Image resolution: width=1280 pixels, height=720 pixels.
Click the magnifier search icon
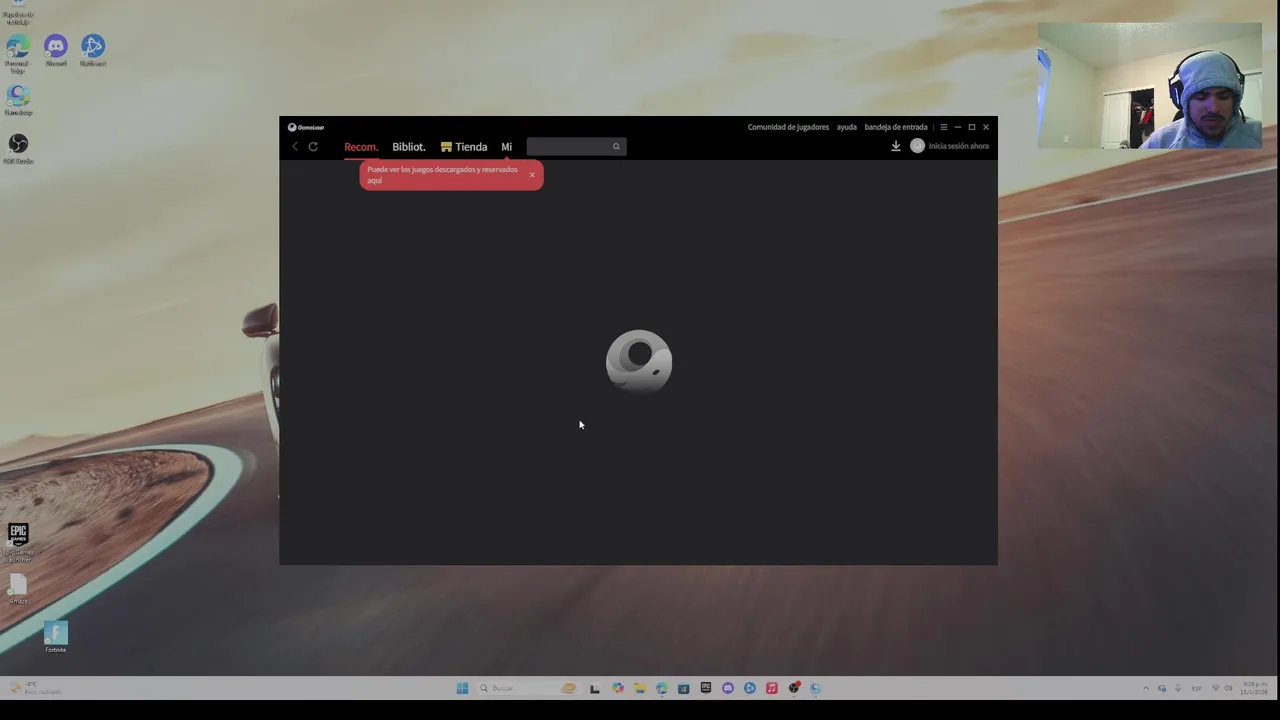pyautogui.click(x=616, y=147)
